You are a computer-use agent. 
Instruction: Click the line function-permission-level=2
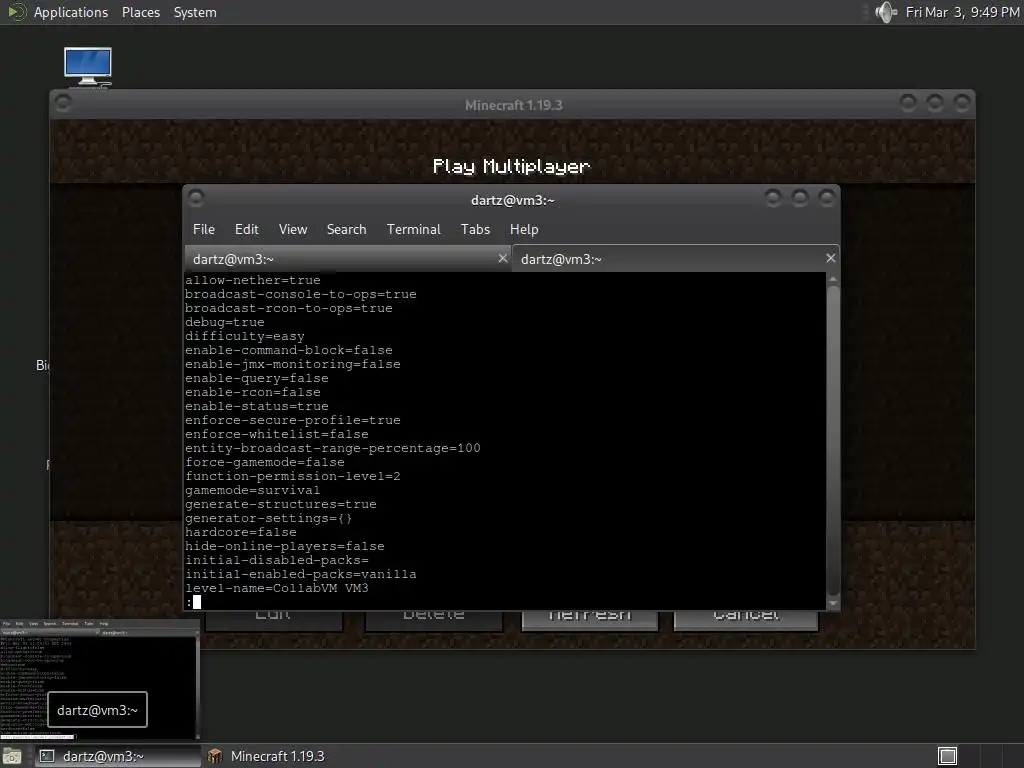click(x=293, y=476)
